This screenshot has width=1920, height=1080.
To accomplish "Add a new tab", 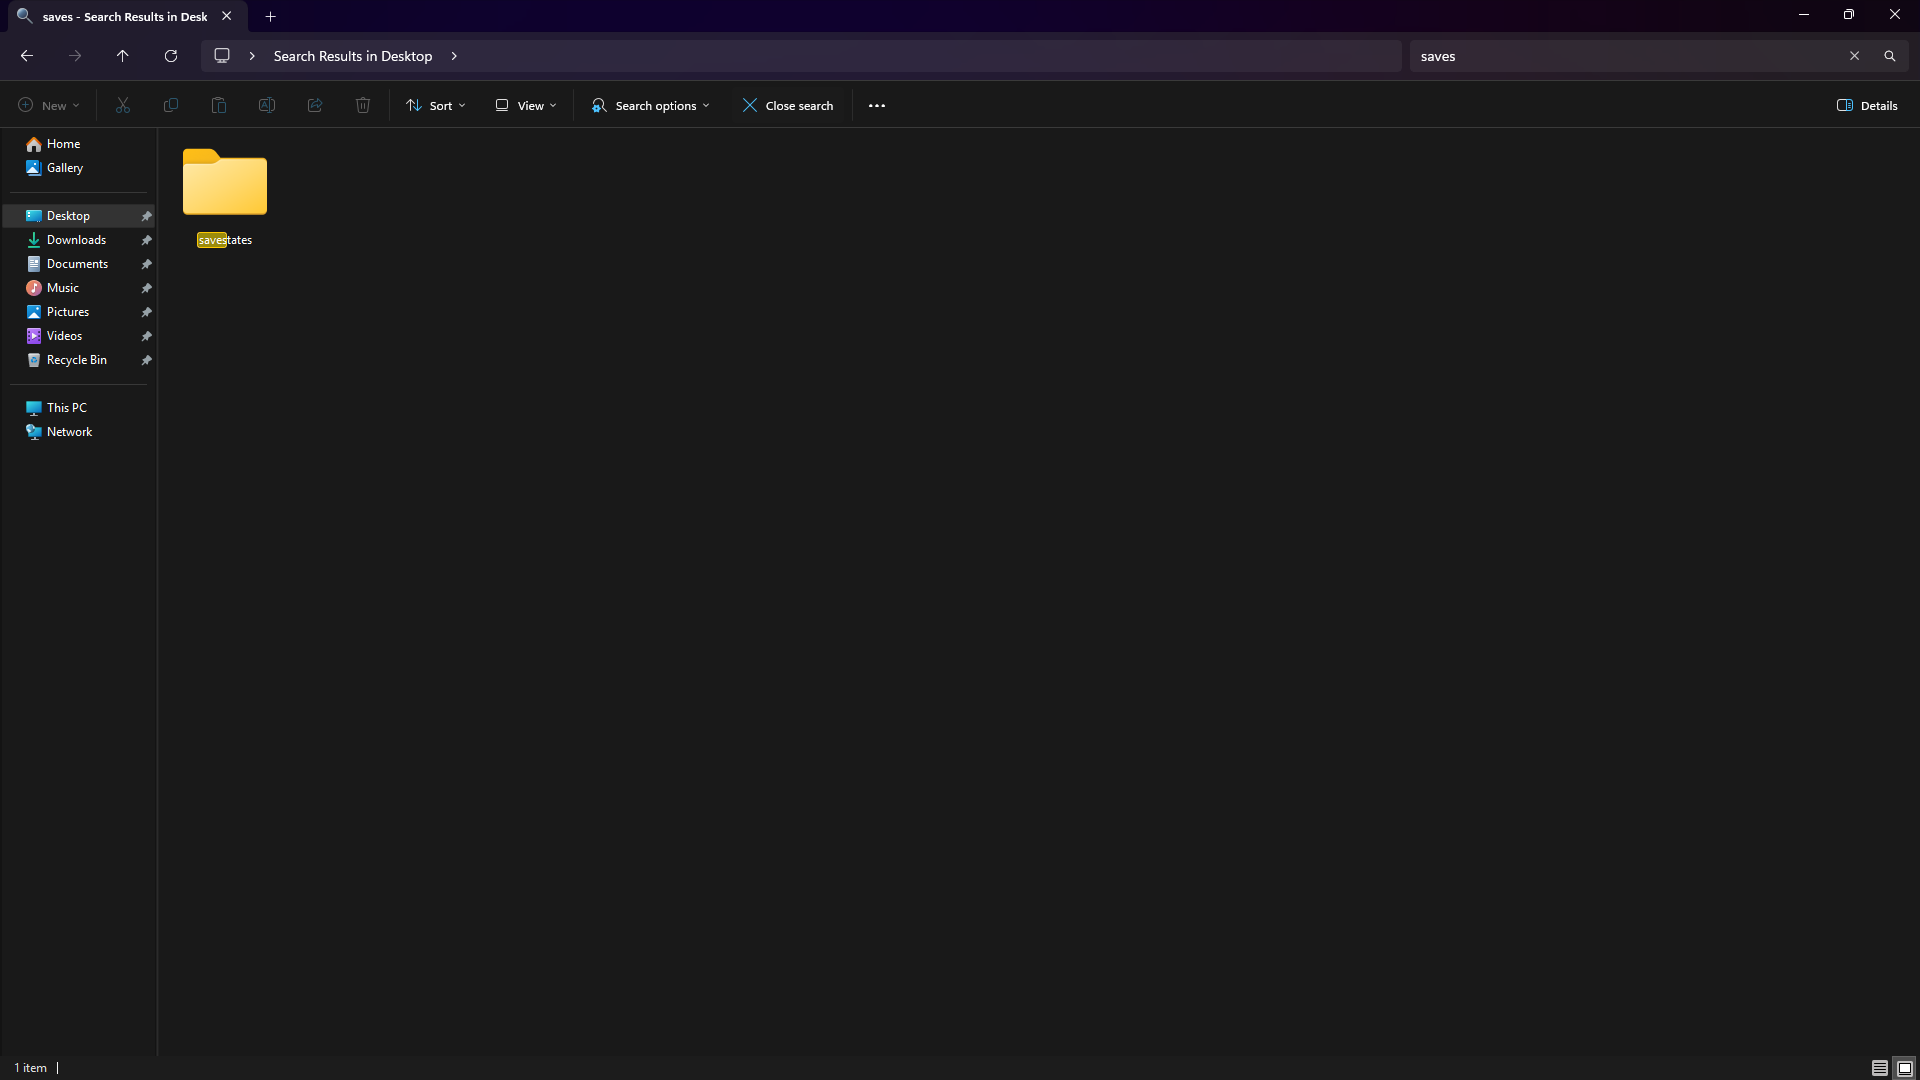I will click(x=271, y=16).
